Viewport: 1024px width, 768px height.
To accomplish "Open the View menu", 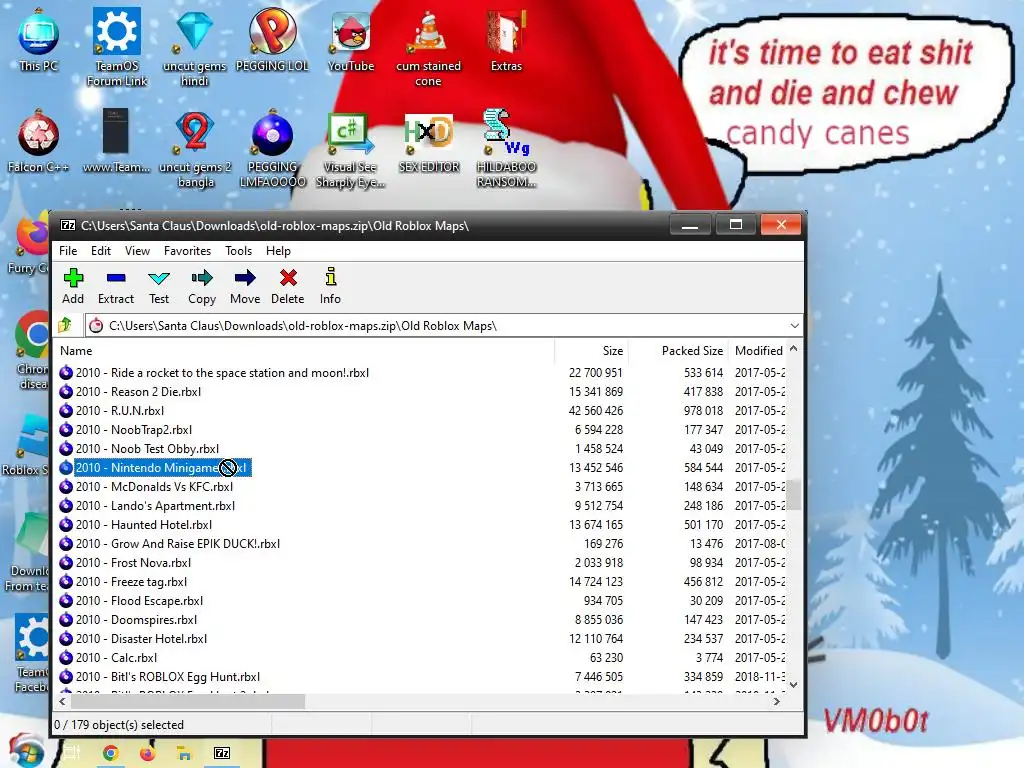I will [x=137, y=251].
